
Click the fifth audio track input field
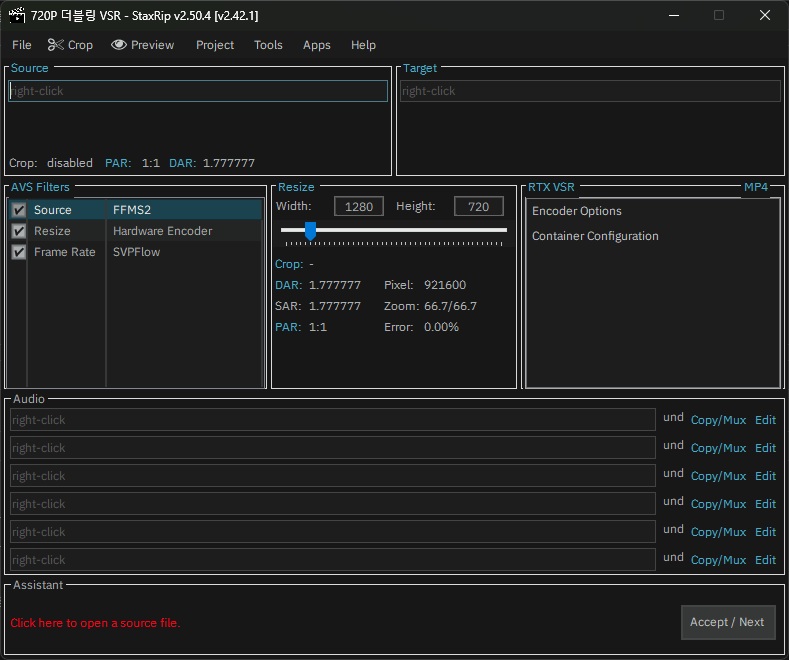[x=333, y=532]
